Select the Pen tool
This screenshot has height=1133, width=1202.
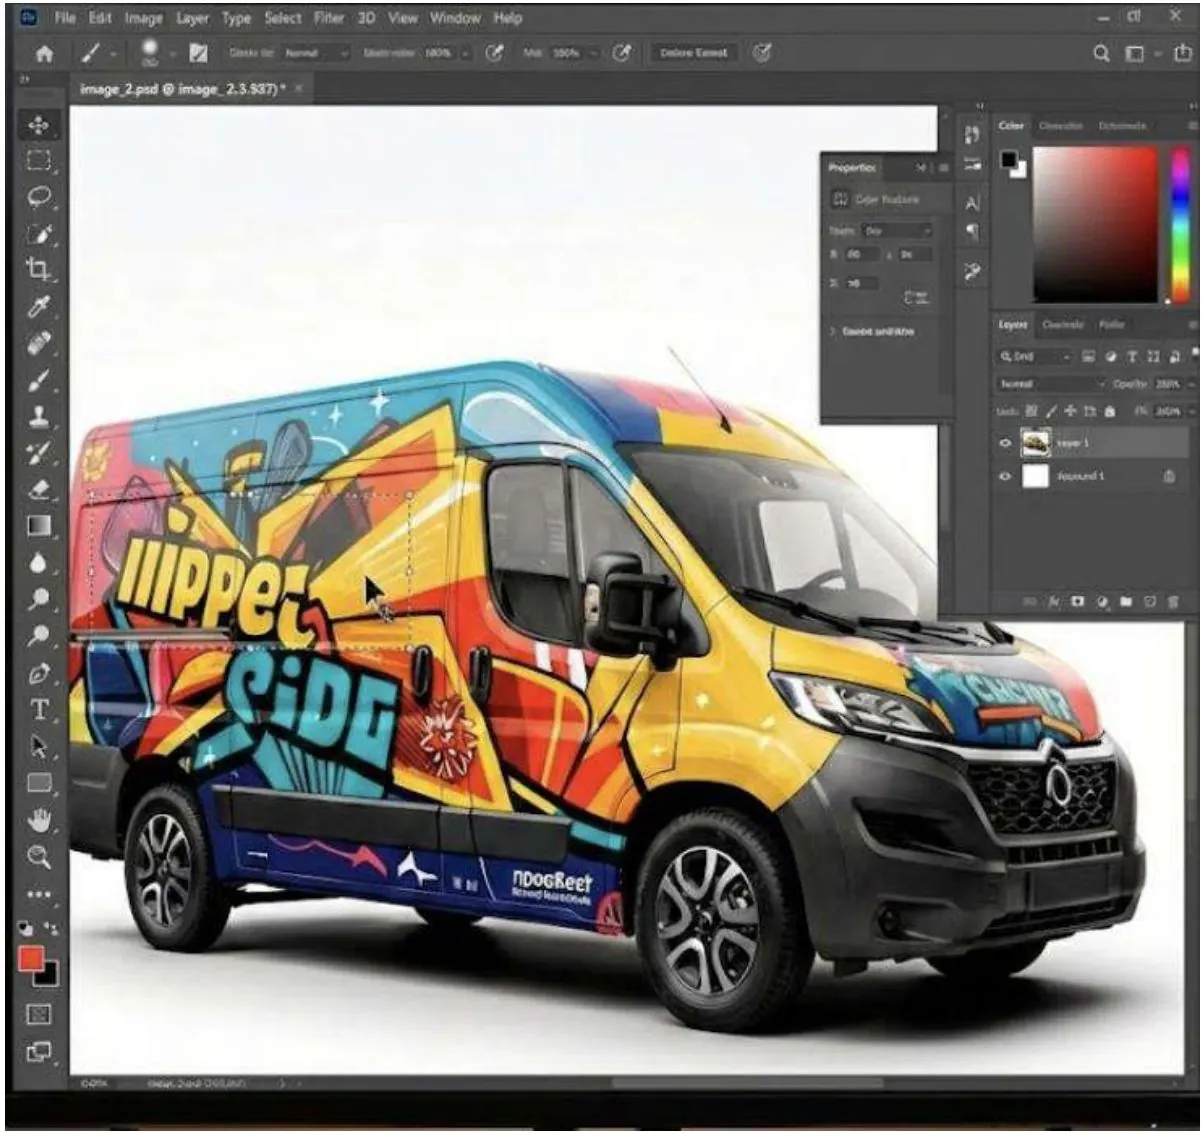[x=39, y=673]
